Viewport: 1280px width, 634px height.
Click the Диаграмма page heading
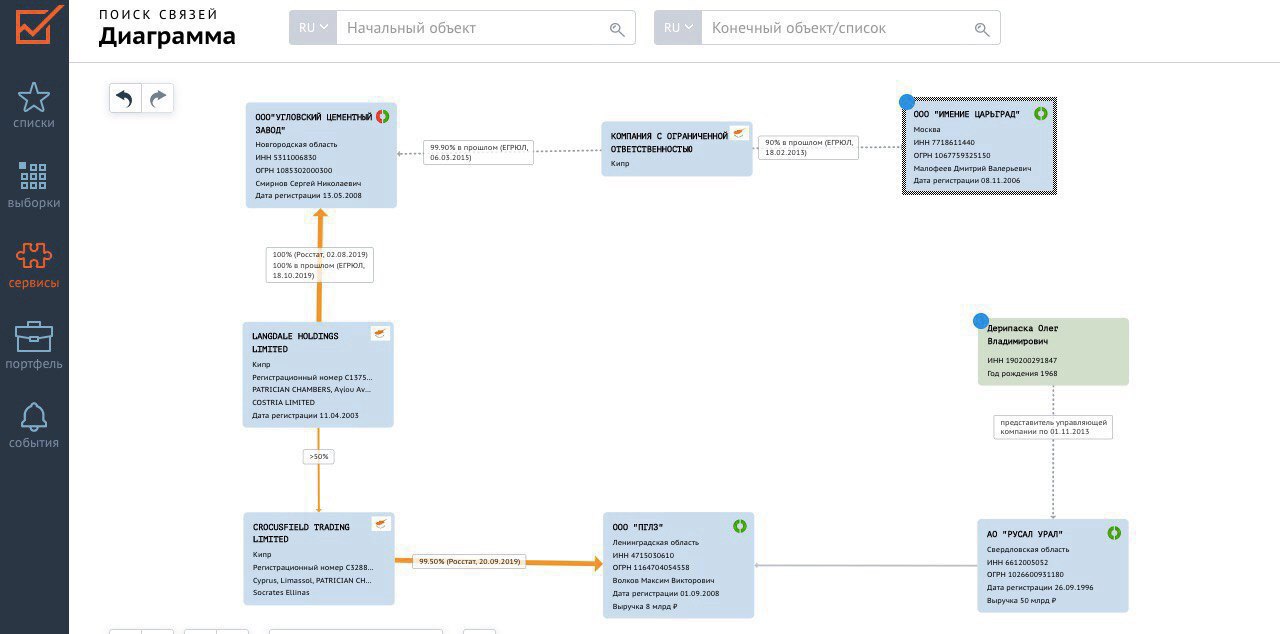pyautogui.click(x=167, y=36)
